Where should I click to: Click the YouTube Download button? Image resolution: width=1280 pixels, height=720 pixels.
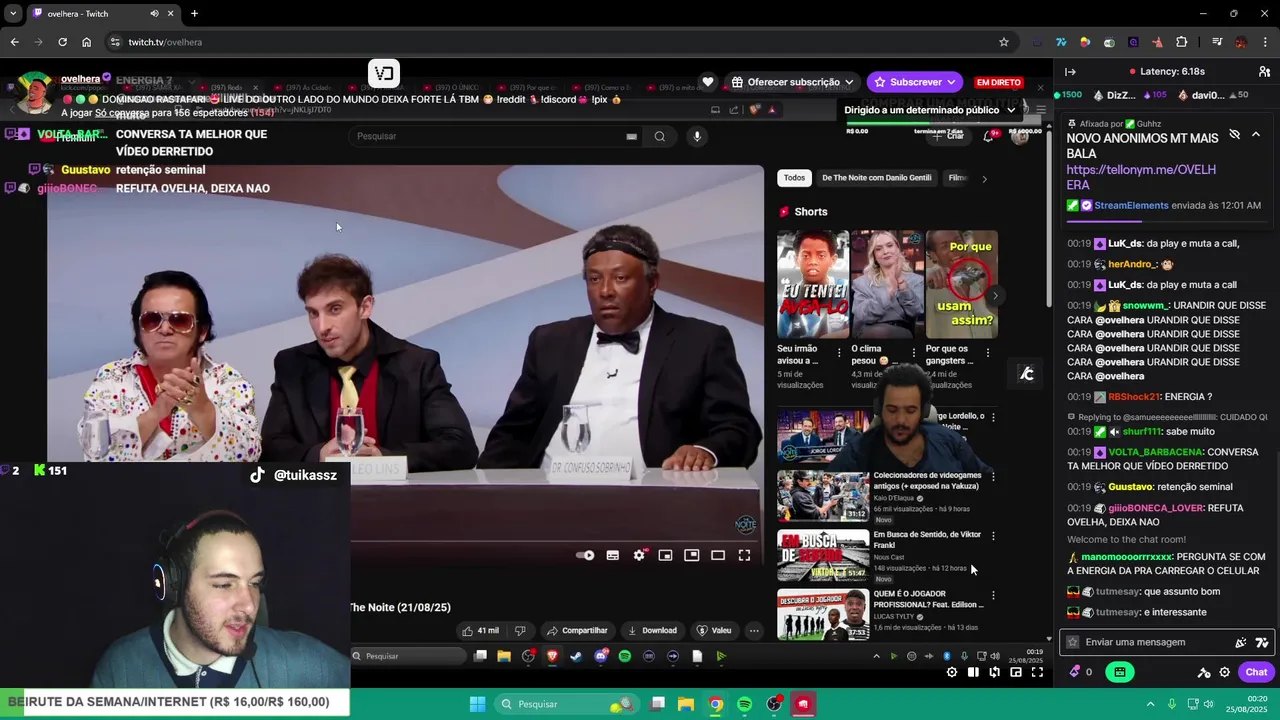pyautogui.click(x=652, y=631)
